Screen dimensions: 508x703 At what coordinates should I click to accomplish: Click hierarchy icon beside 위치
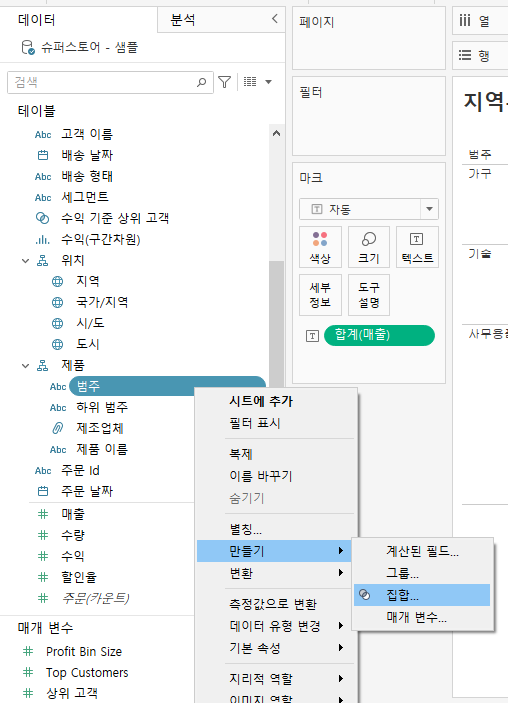pyautogui.click(x=43, y=260)
